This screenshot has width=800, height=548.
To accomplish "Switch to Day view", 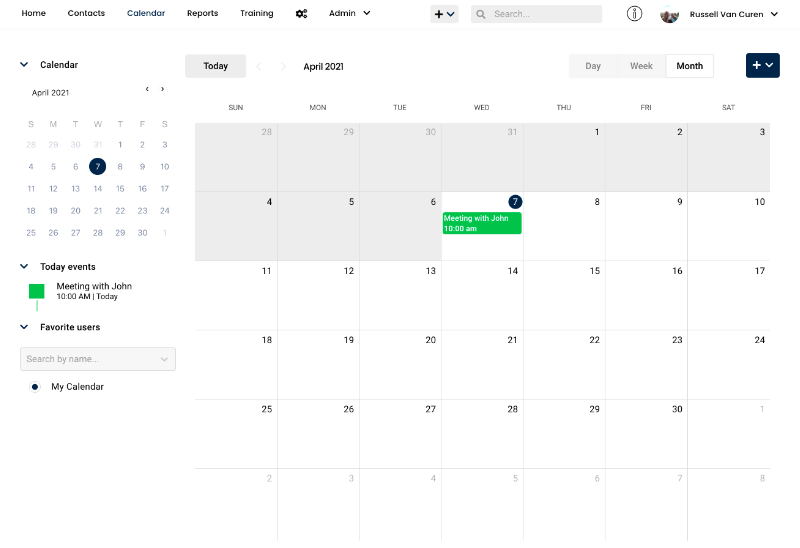I will coord(593,66).
